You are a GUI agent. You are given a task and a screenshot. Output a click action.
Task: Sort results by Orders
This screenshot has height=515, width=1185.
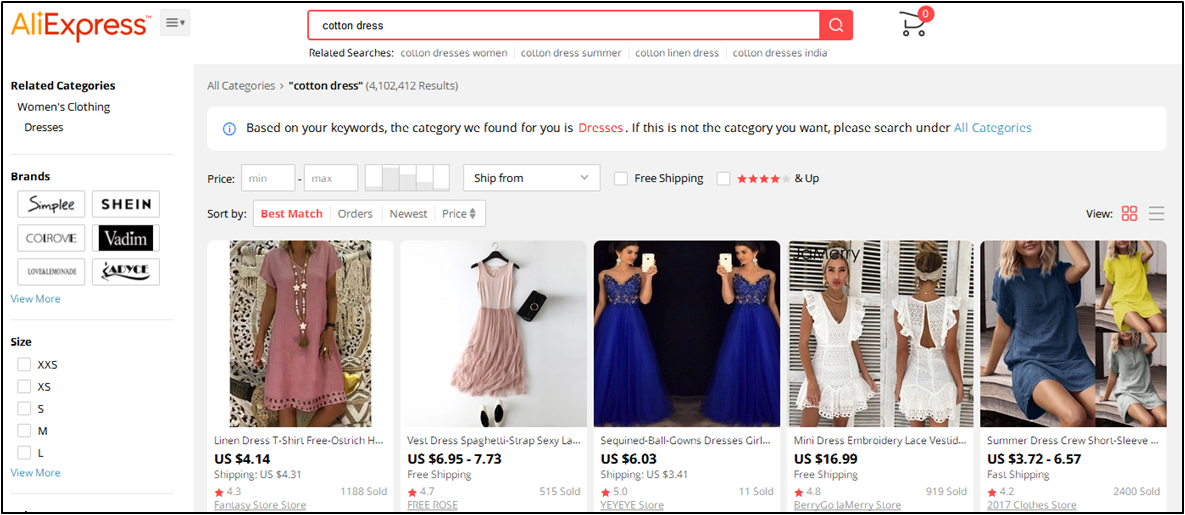point(355,213)
